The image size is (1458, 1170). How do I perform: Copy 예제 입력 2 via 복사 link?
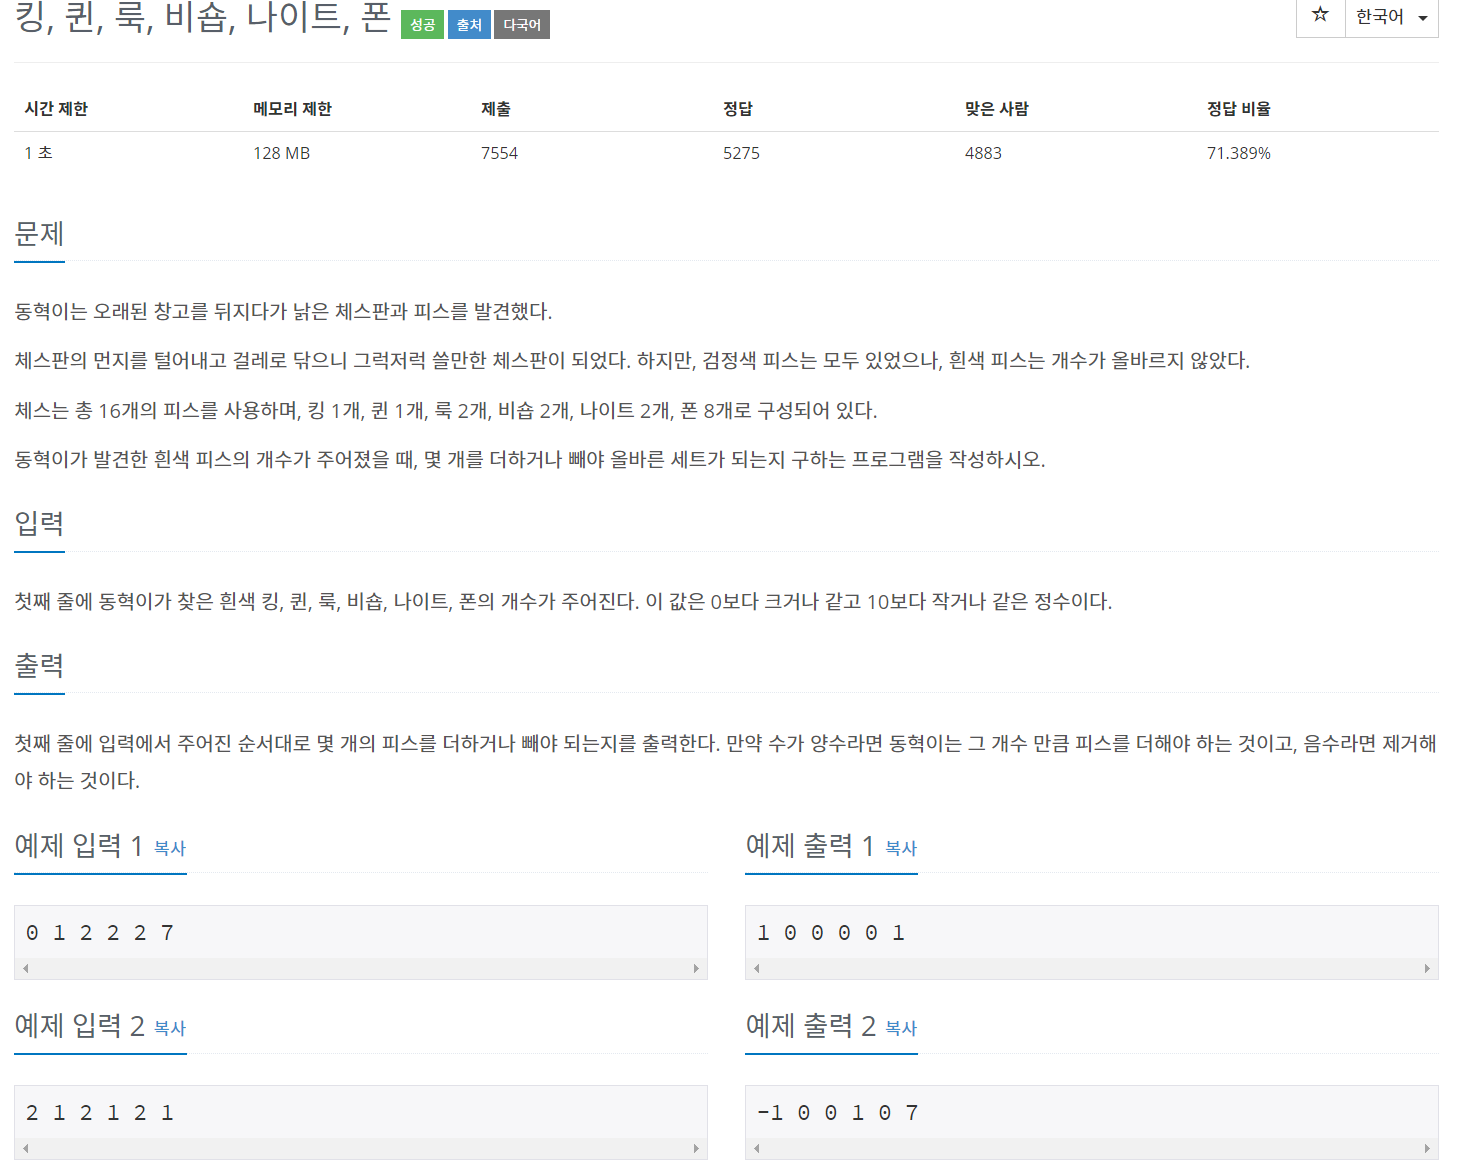point(170,1028)
